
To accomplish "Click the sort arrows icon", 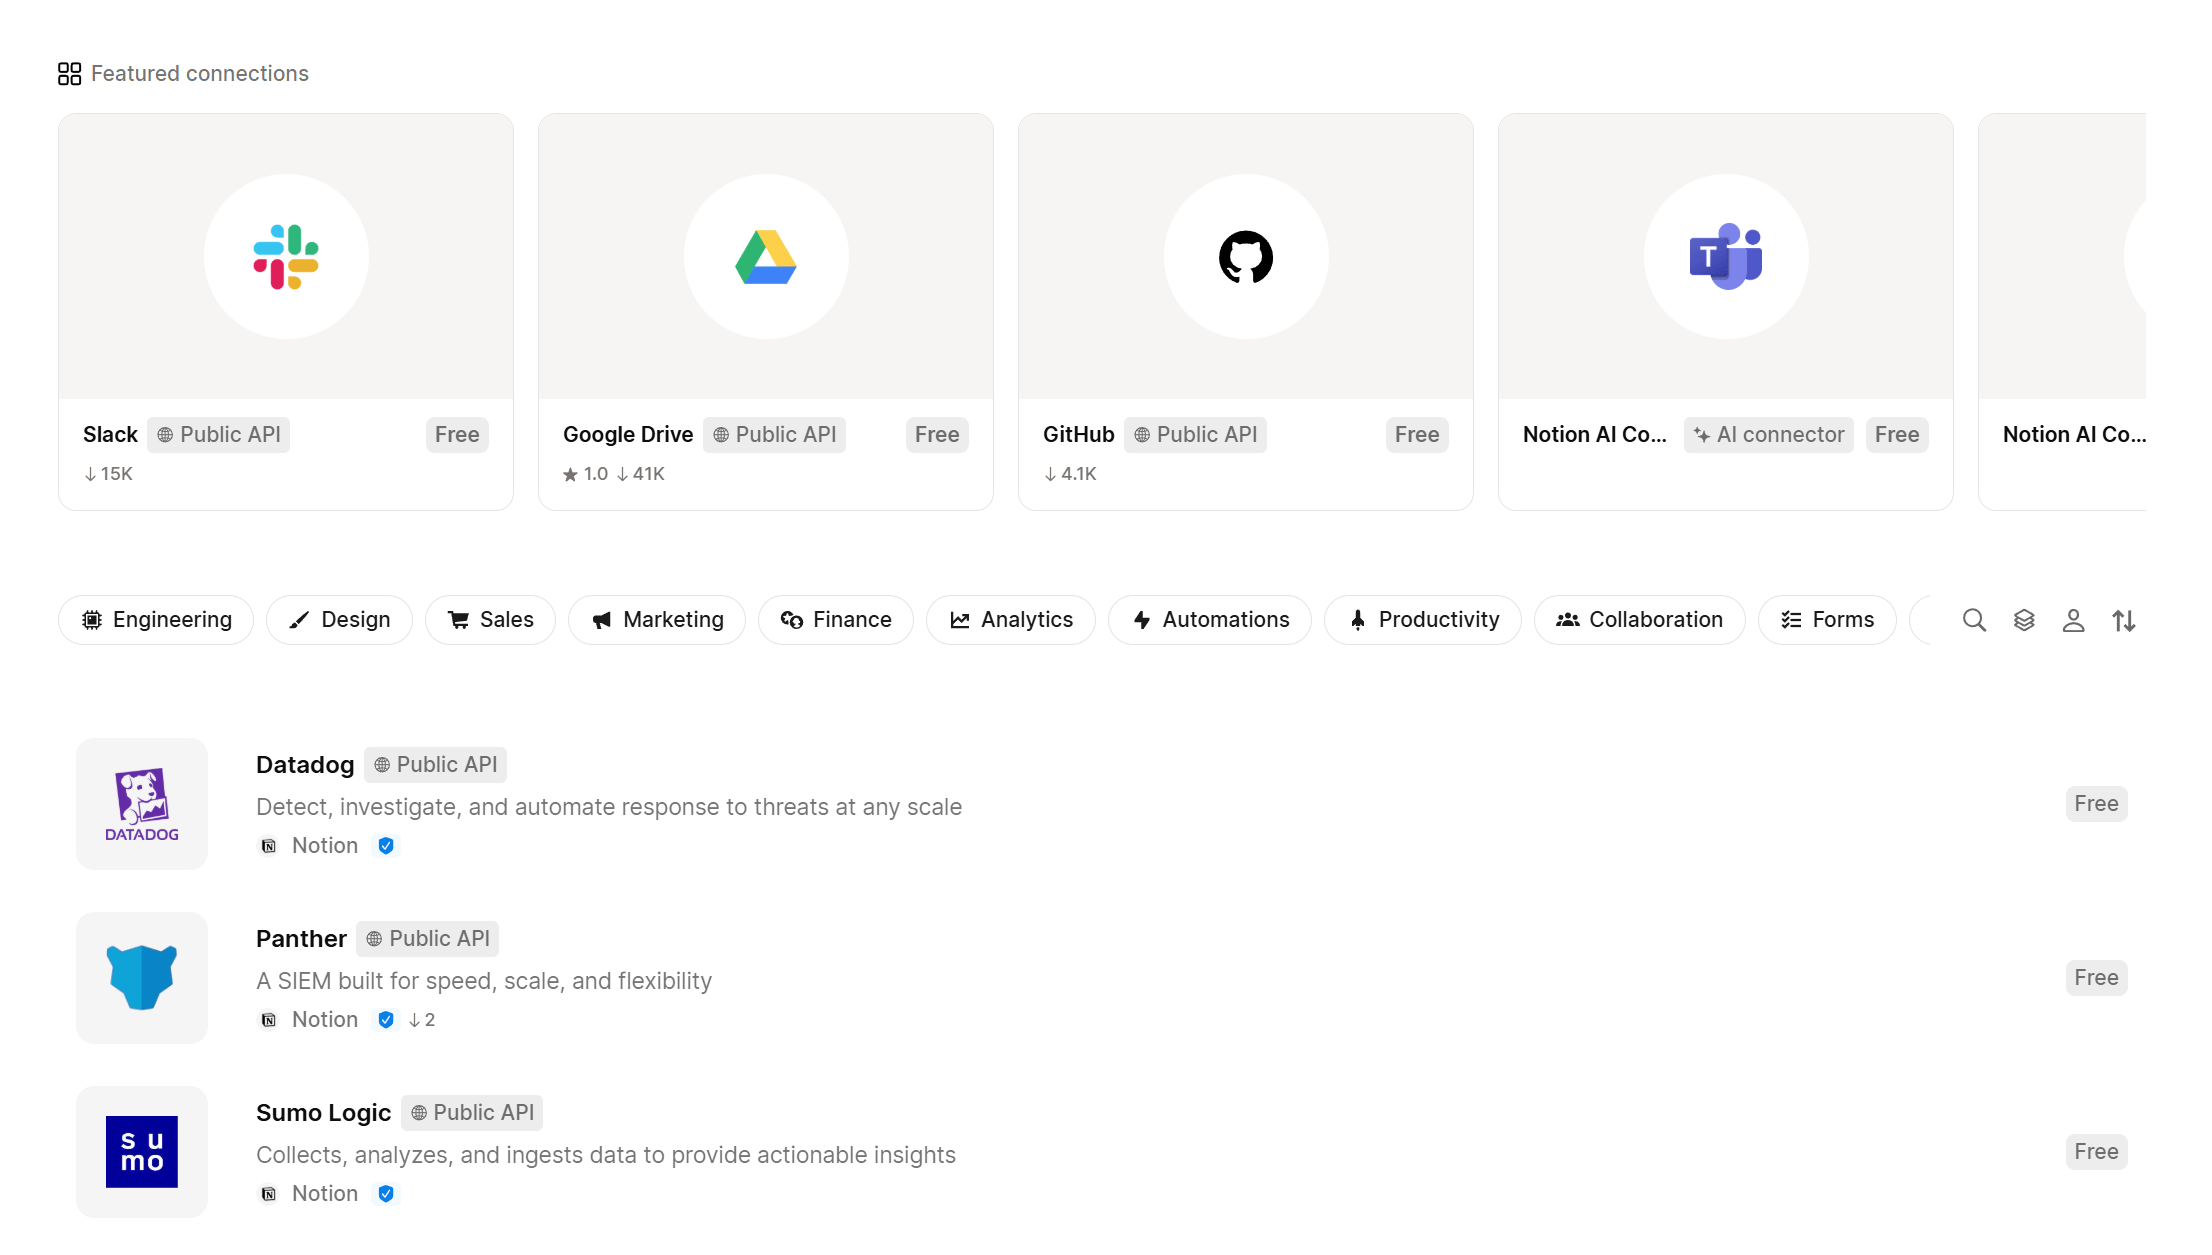I will (x=2124, y=620).
